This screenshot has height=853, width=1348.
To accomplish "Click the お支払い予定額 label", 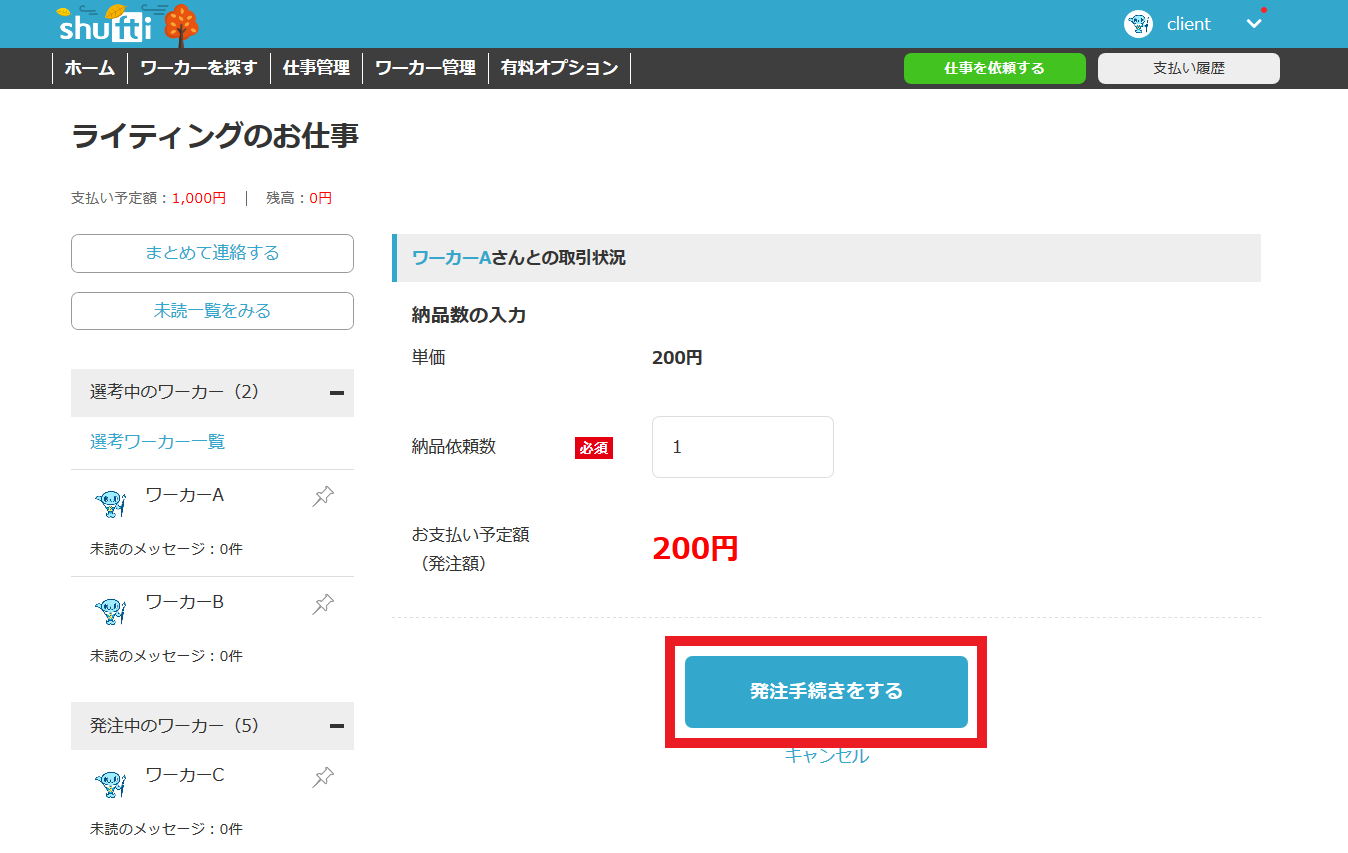I will click(471, 549).
